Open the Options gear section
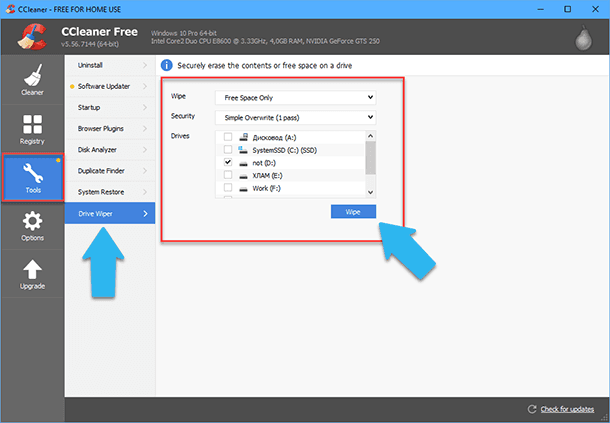This screenshot has width=610, height=423. pos(32,226)
